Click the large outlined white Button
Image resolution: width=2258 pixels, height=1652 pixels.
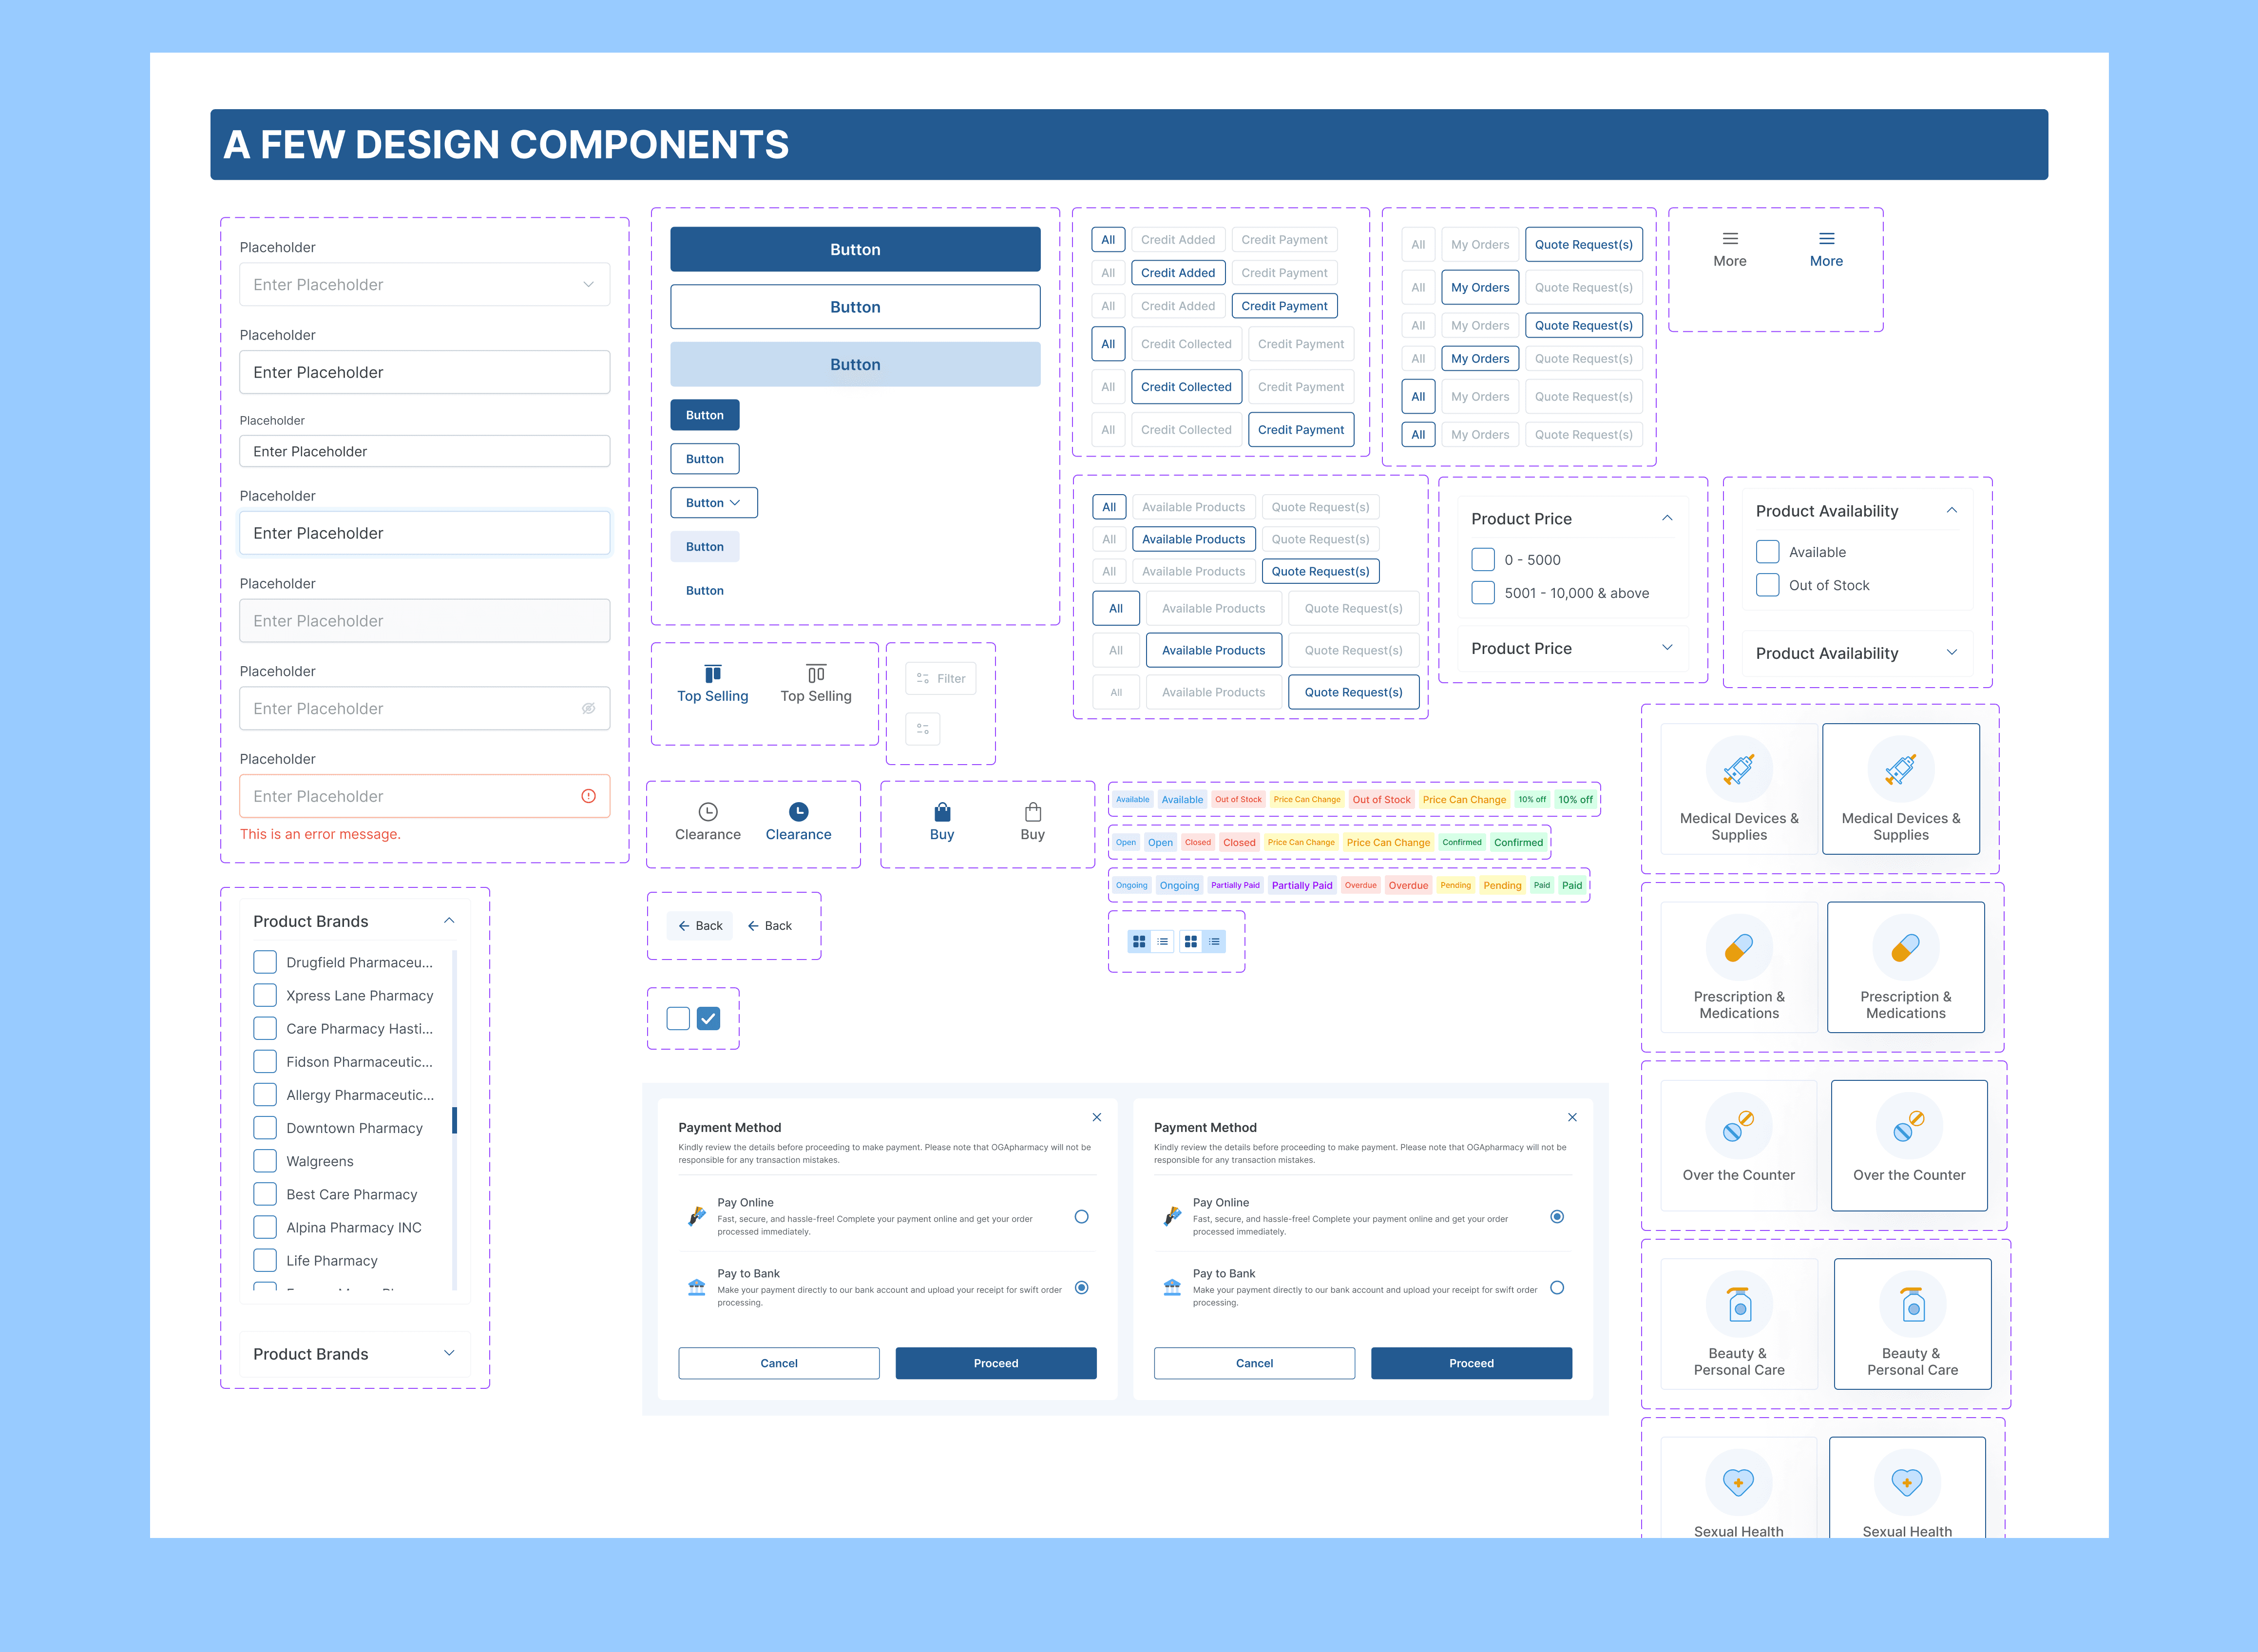[855, 307]
